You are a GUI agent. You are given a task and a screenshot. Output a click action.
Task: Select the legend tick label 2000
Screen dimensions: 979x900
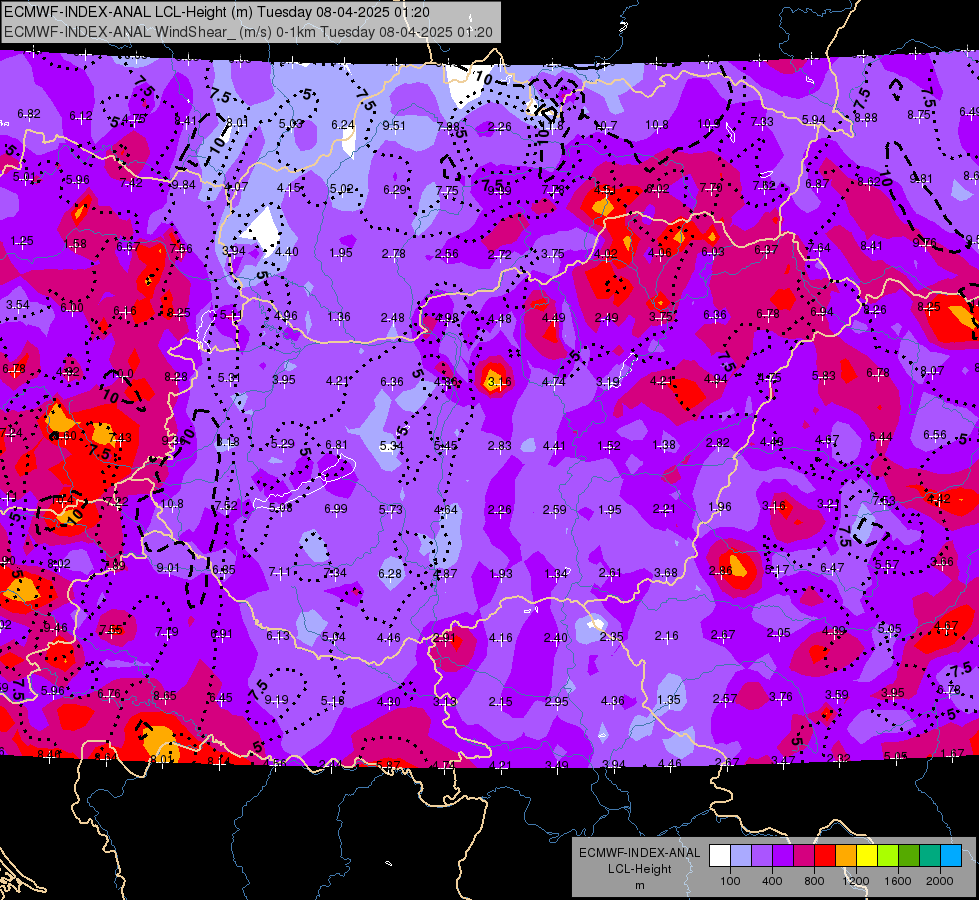pyautogui.click(x=940, y=881)
